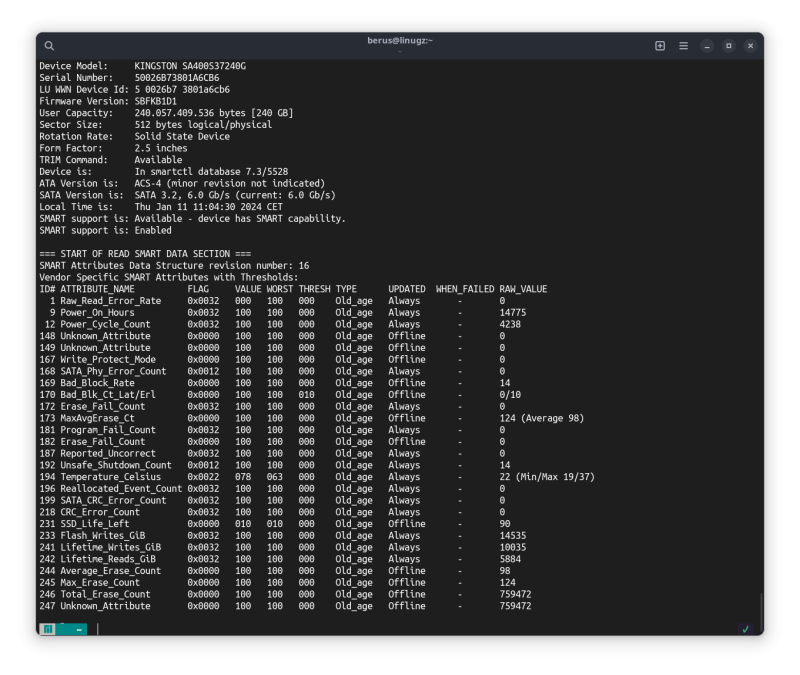The image size is (800, 675).
Task: Click Unsafe_Shutdown_Count attribute name
Action: 116,465
